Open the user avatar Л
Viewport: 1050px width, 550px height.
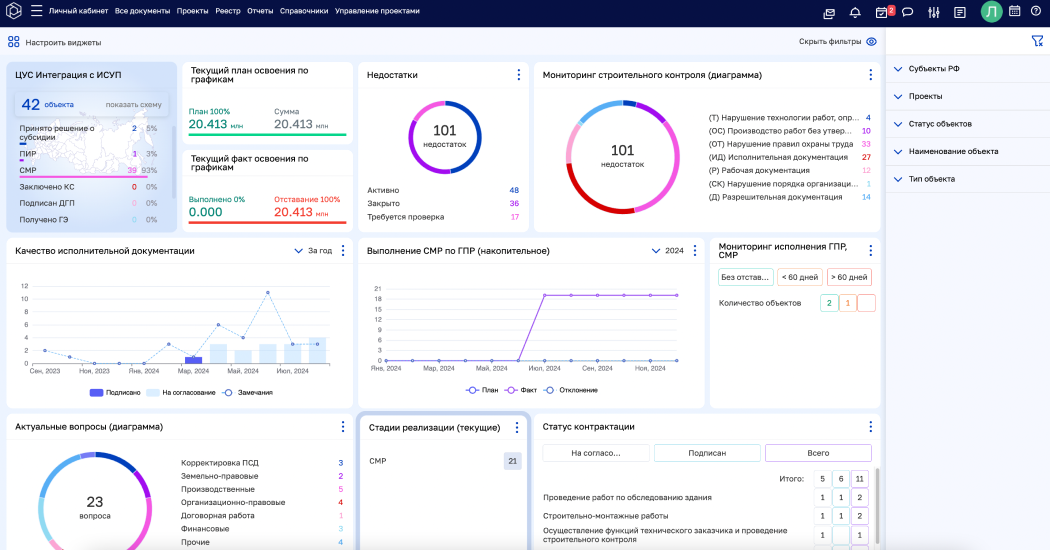click(x=991, y=11)
